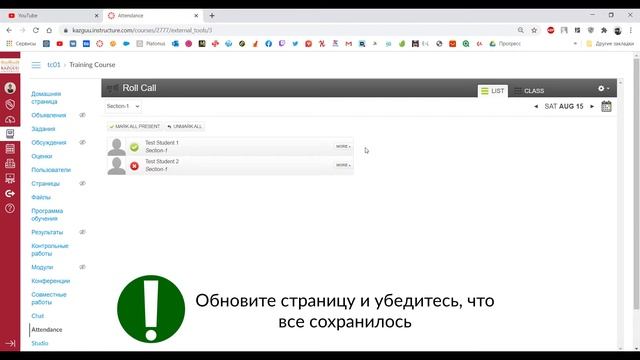Close the YouTube browser tab
Viewport: 640px width, 360px height.
96,16
